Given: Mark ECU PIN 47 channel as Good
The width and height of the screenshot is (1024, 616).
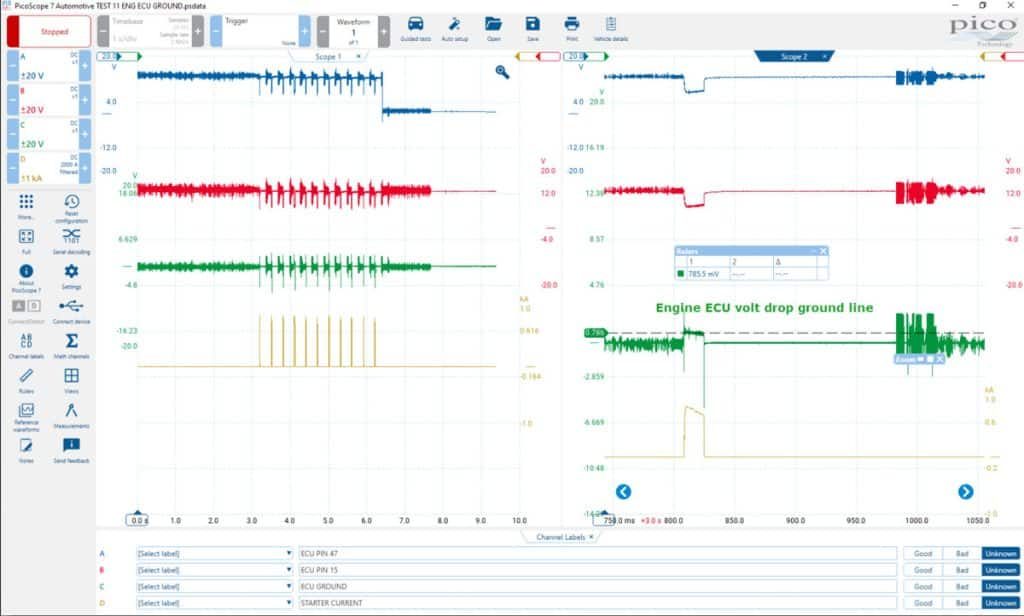Looking at the screenshot, I should click(x=923, y=553).
